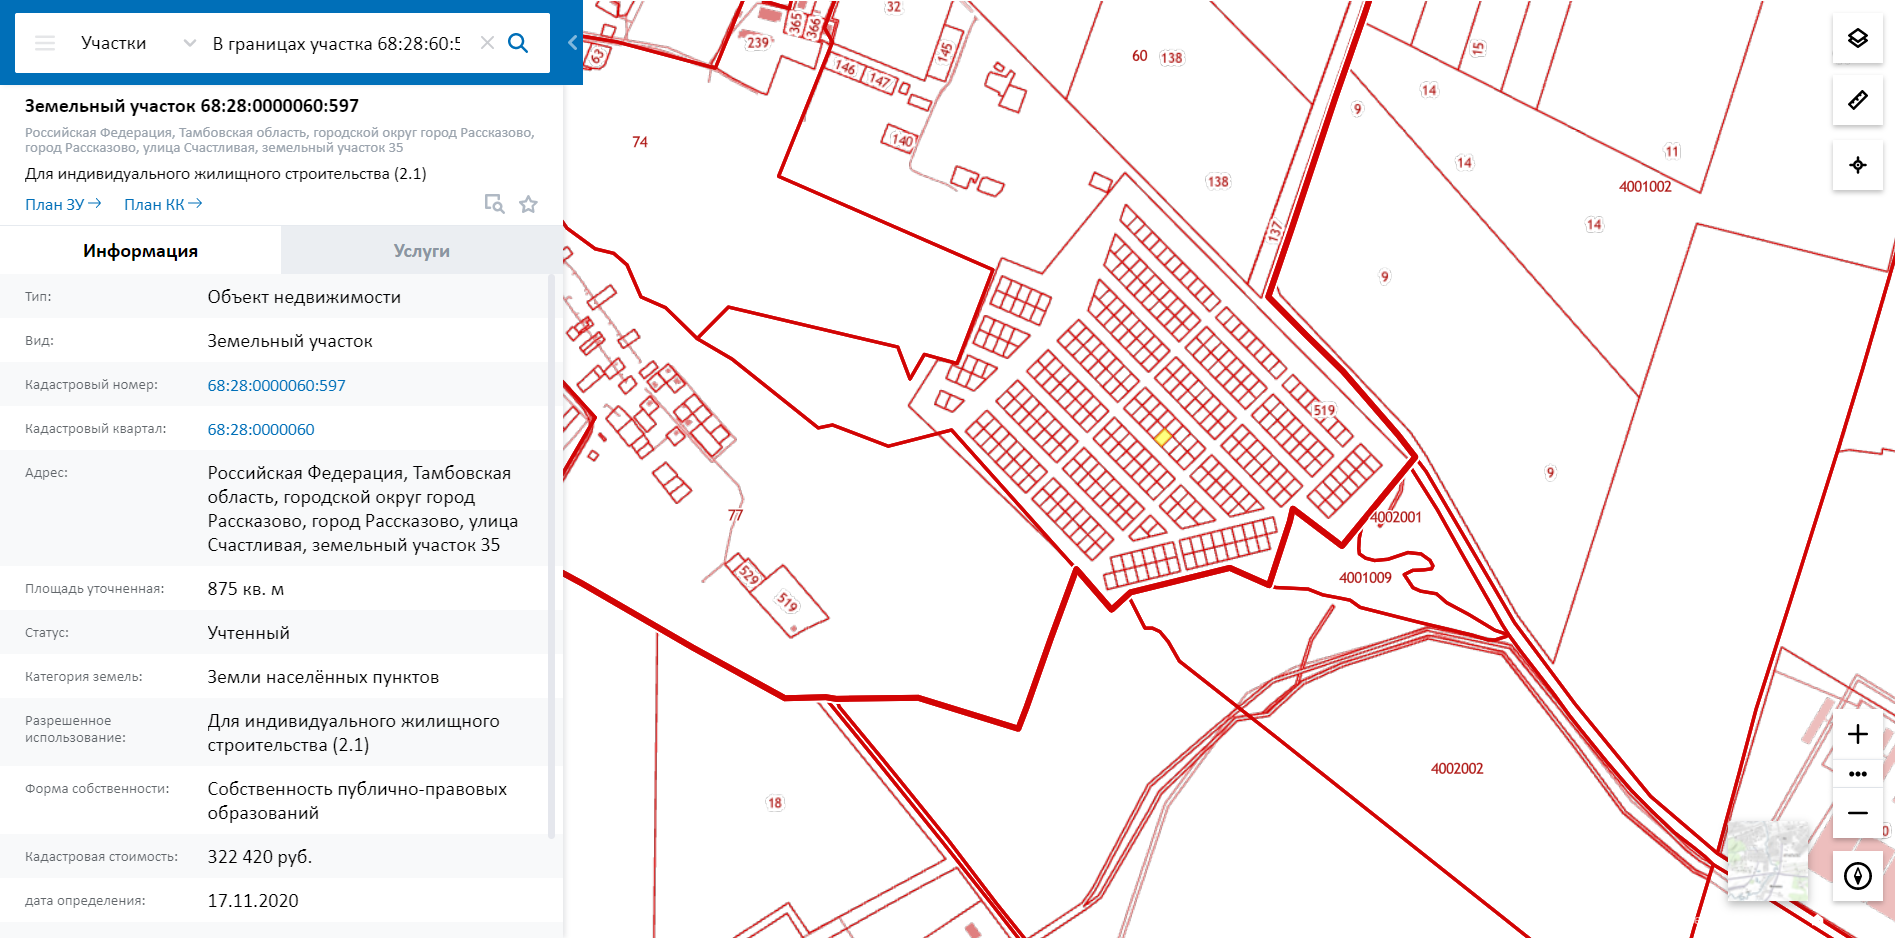This screenshot has height=938, width=1895.
Task: Click the highlighted yellow parcel on map
Action: [x=1162, y=437]
